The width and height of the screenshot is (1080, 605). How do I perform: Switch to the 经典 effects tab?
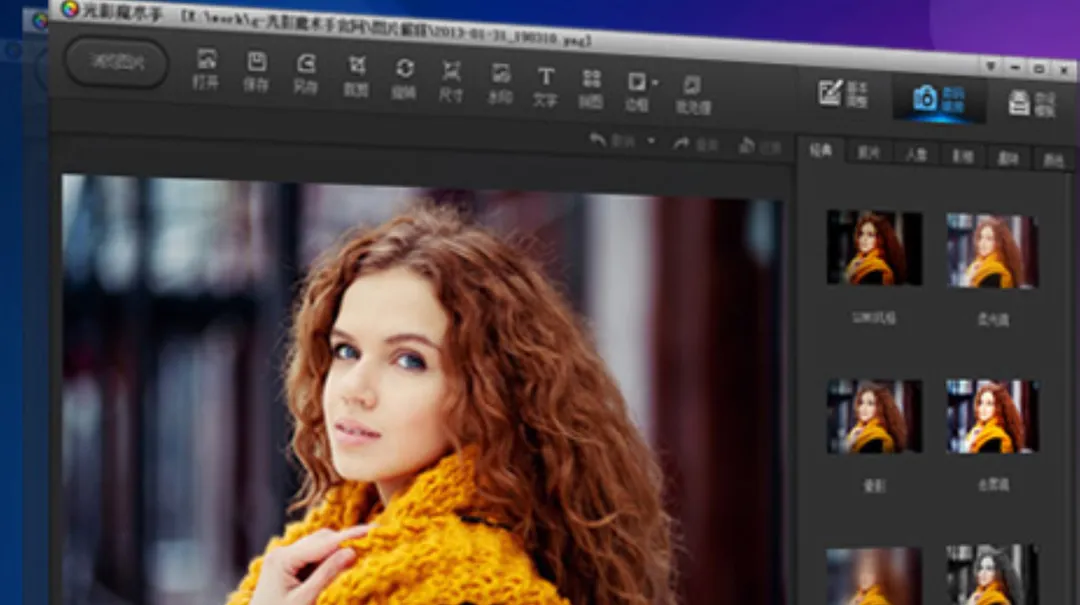tap(821, 150)
